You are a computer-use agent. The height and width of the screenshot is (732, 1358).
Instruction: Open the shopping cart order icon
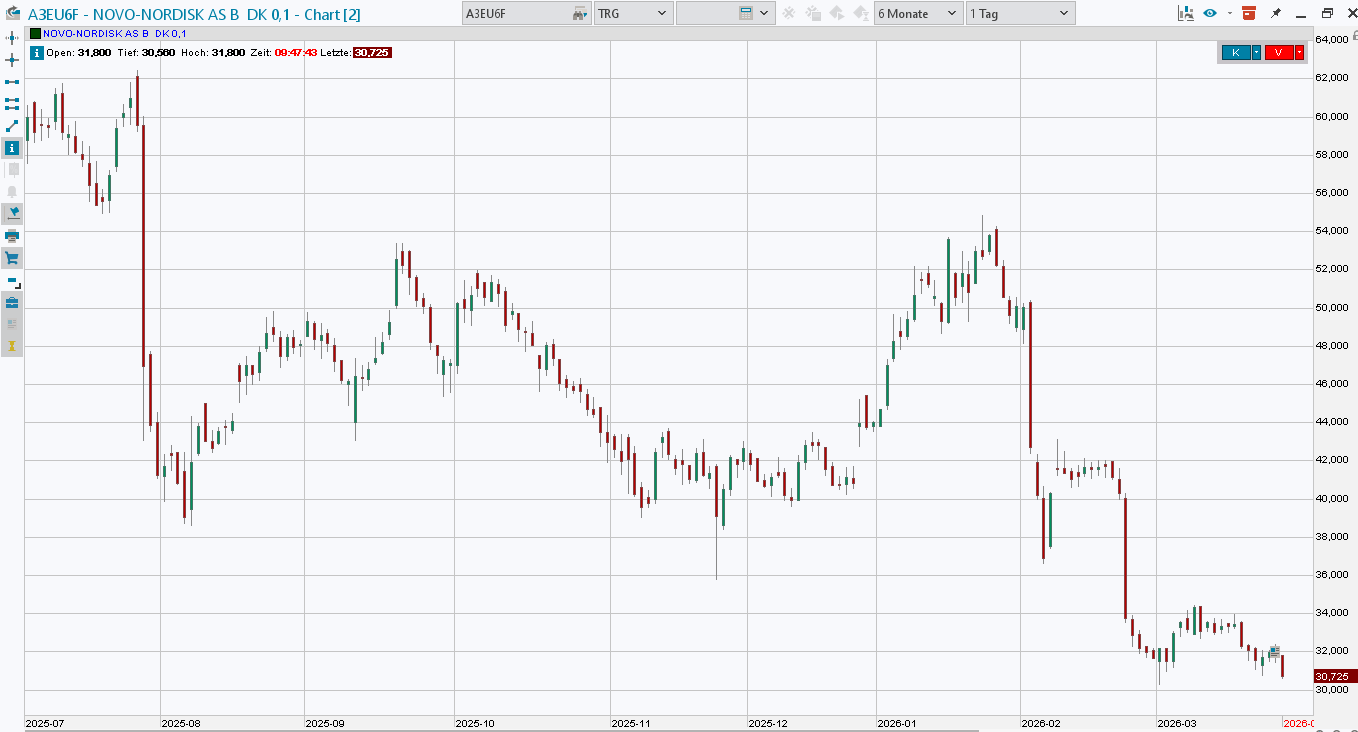pyautogui.click(x=12, y=258)
